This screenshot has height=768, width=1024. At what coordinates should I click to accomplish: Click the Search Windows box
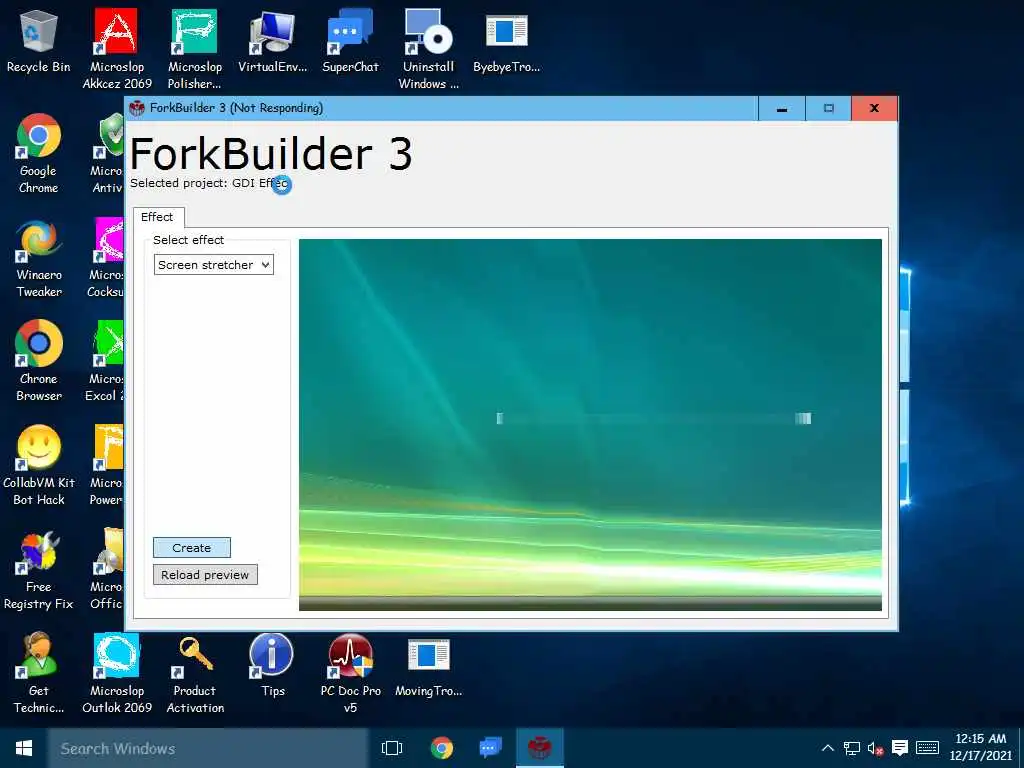tap(208, 748)
